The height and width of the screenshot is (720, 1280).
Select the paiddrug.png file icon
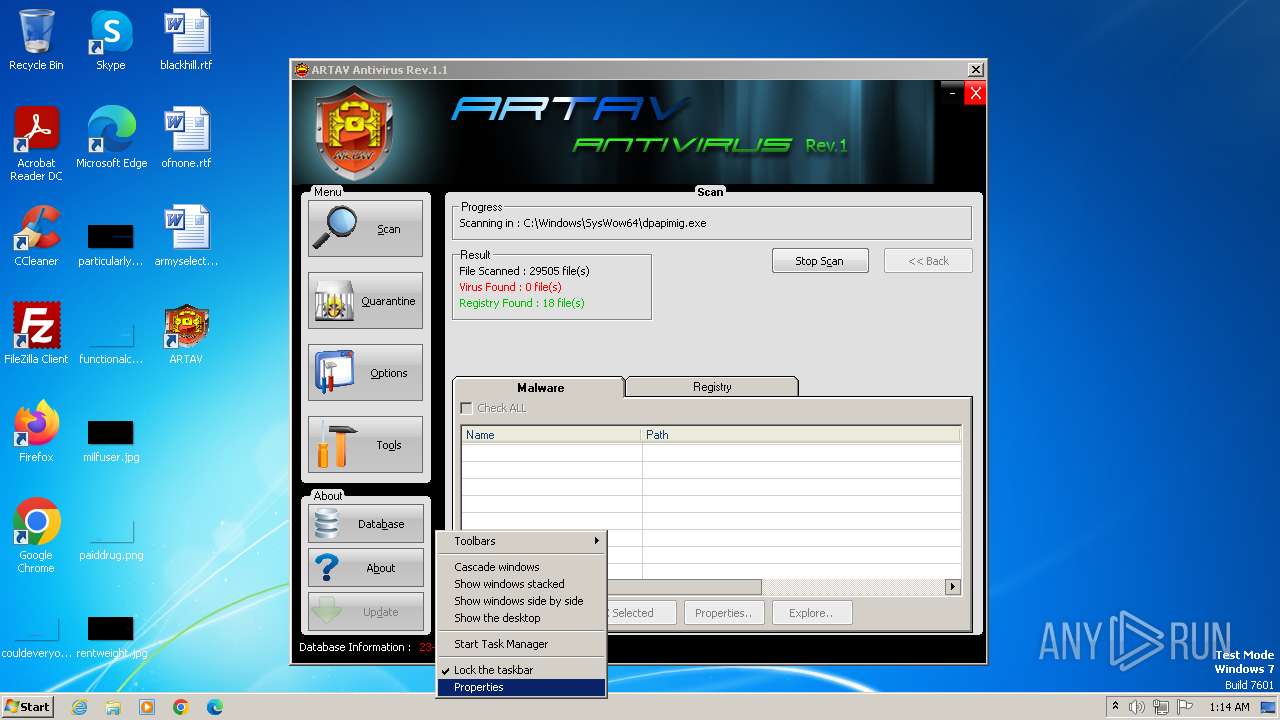111,540
